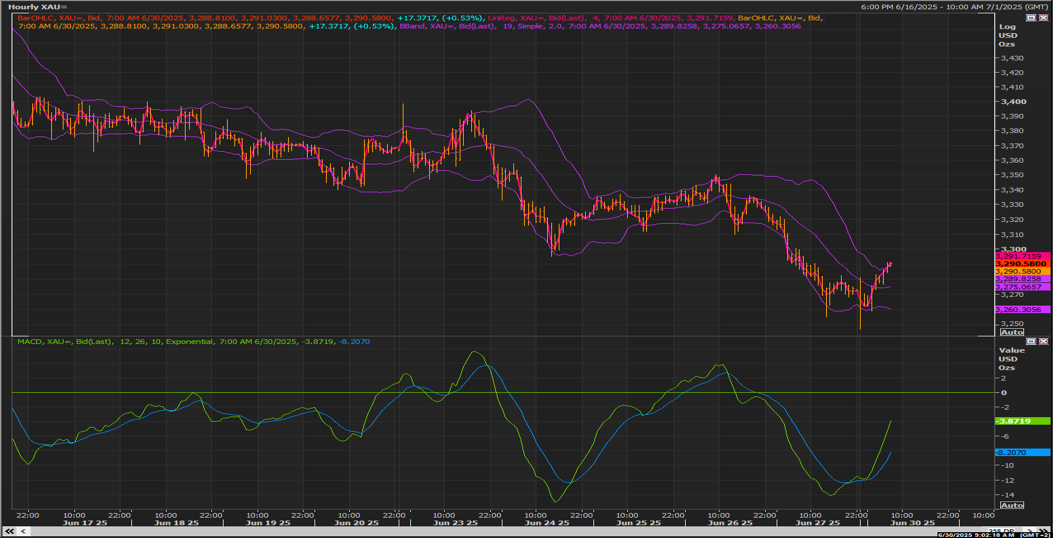The height and width of the screenshot is (538, 1053).
Task: Click the USD currency label on price axis
Action: (1009, 35)
